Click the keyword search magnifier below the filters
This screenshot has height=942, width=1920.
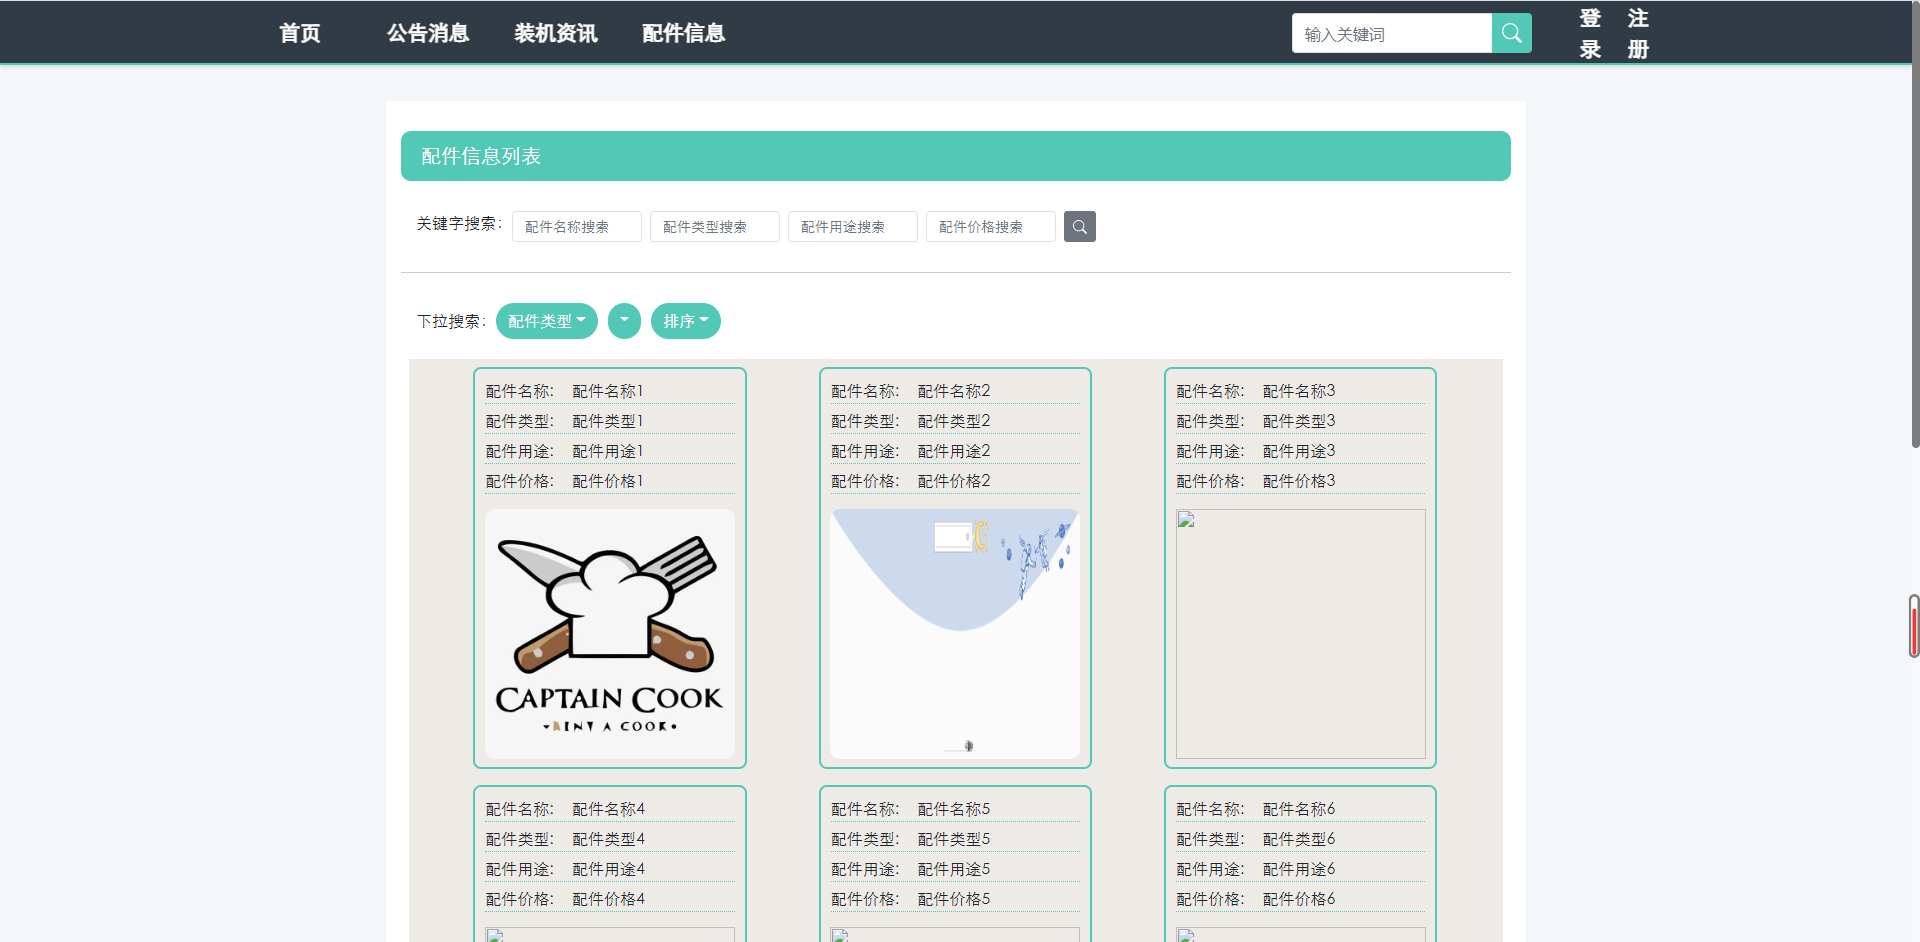click(1079, 226)
